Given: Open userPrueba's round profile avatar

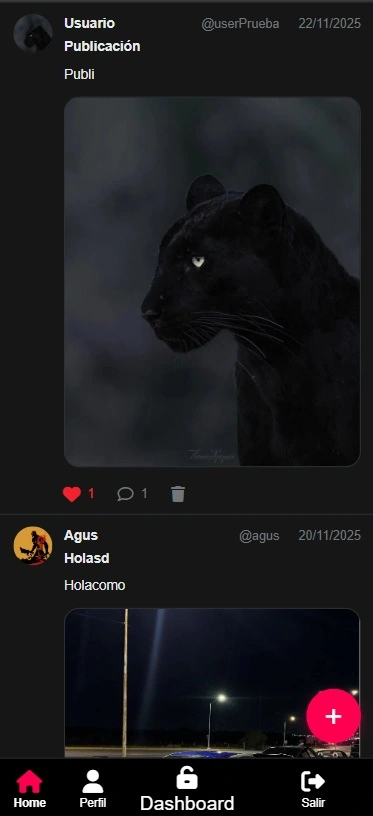Looking at the screenshot, I should point(33,33).
